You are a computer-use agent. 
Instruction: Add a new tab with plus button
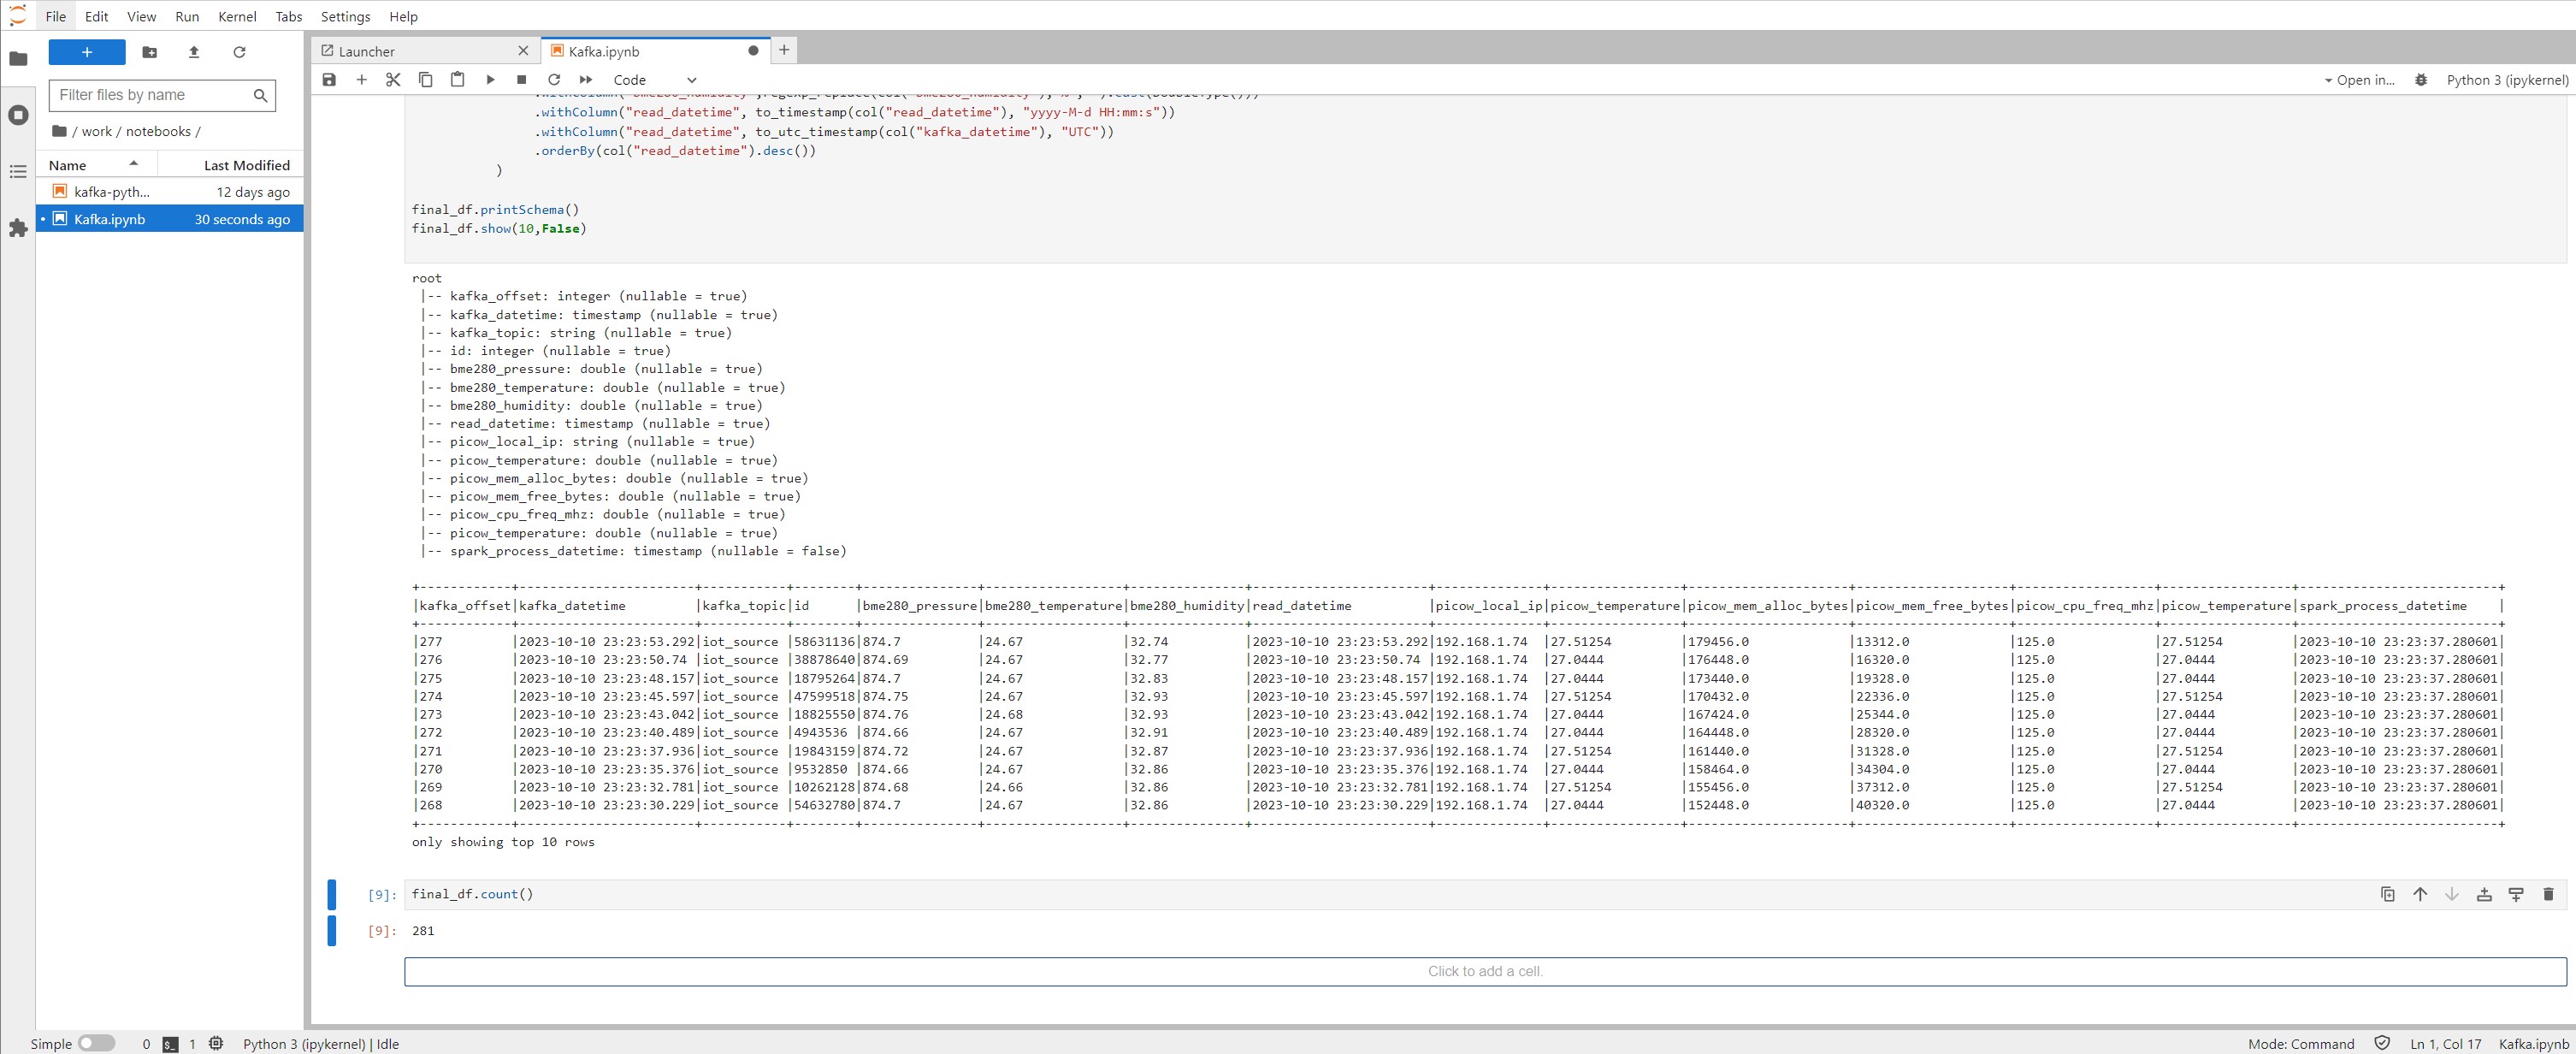tap(784, 50)
